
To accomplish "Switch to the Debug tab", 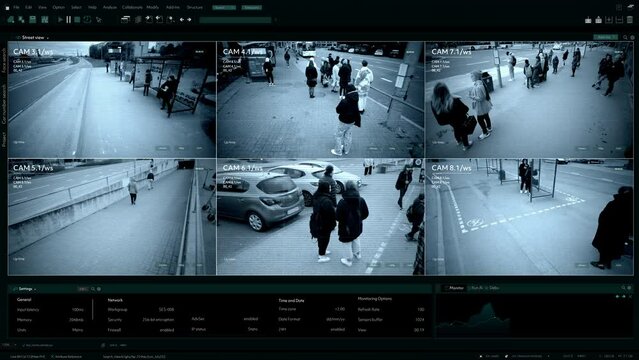I will (x=494, y=288).
